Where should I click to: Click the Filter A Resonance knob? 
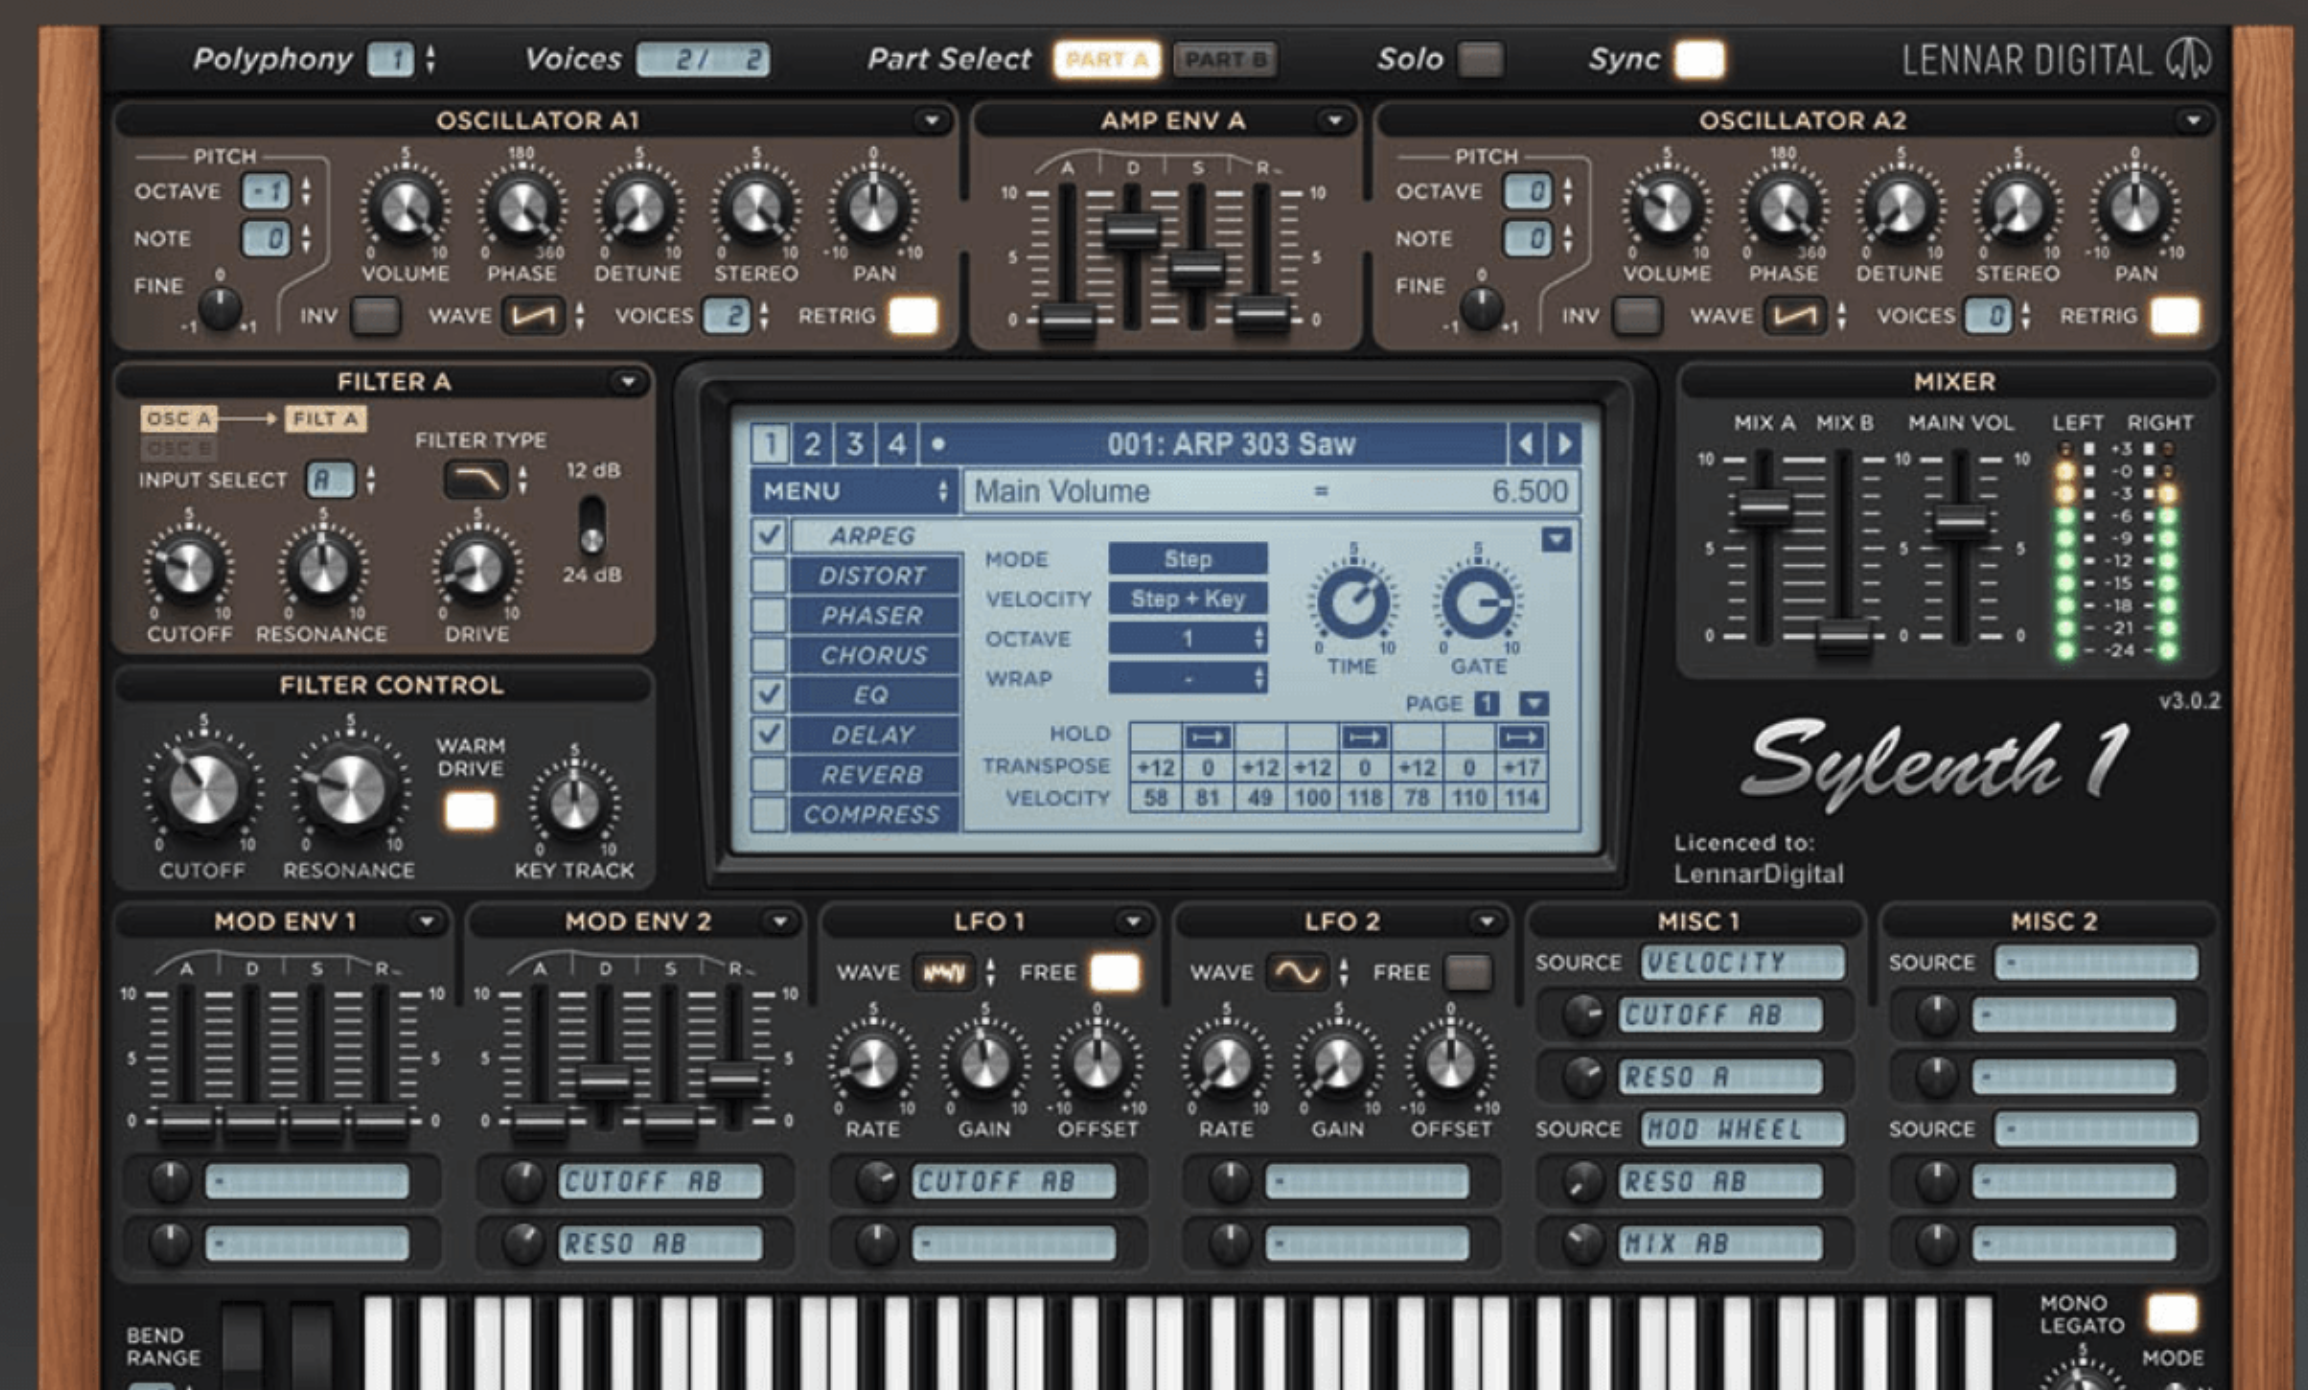[322, 569]
